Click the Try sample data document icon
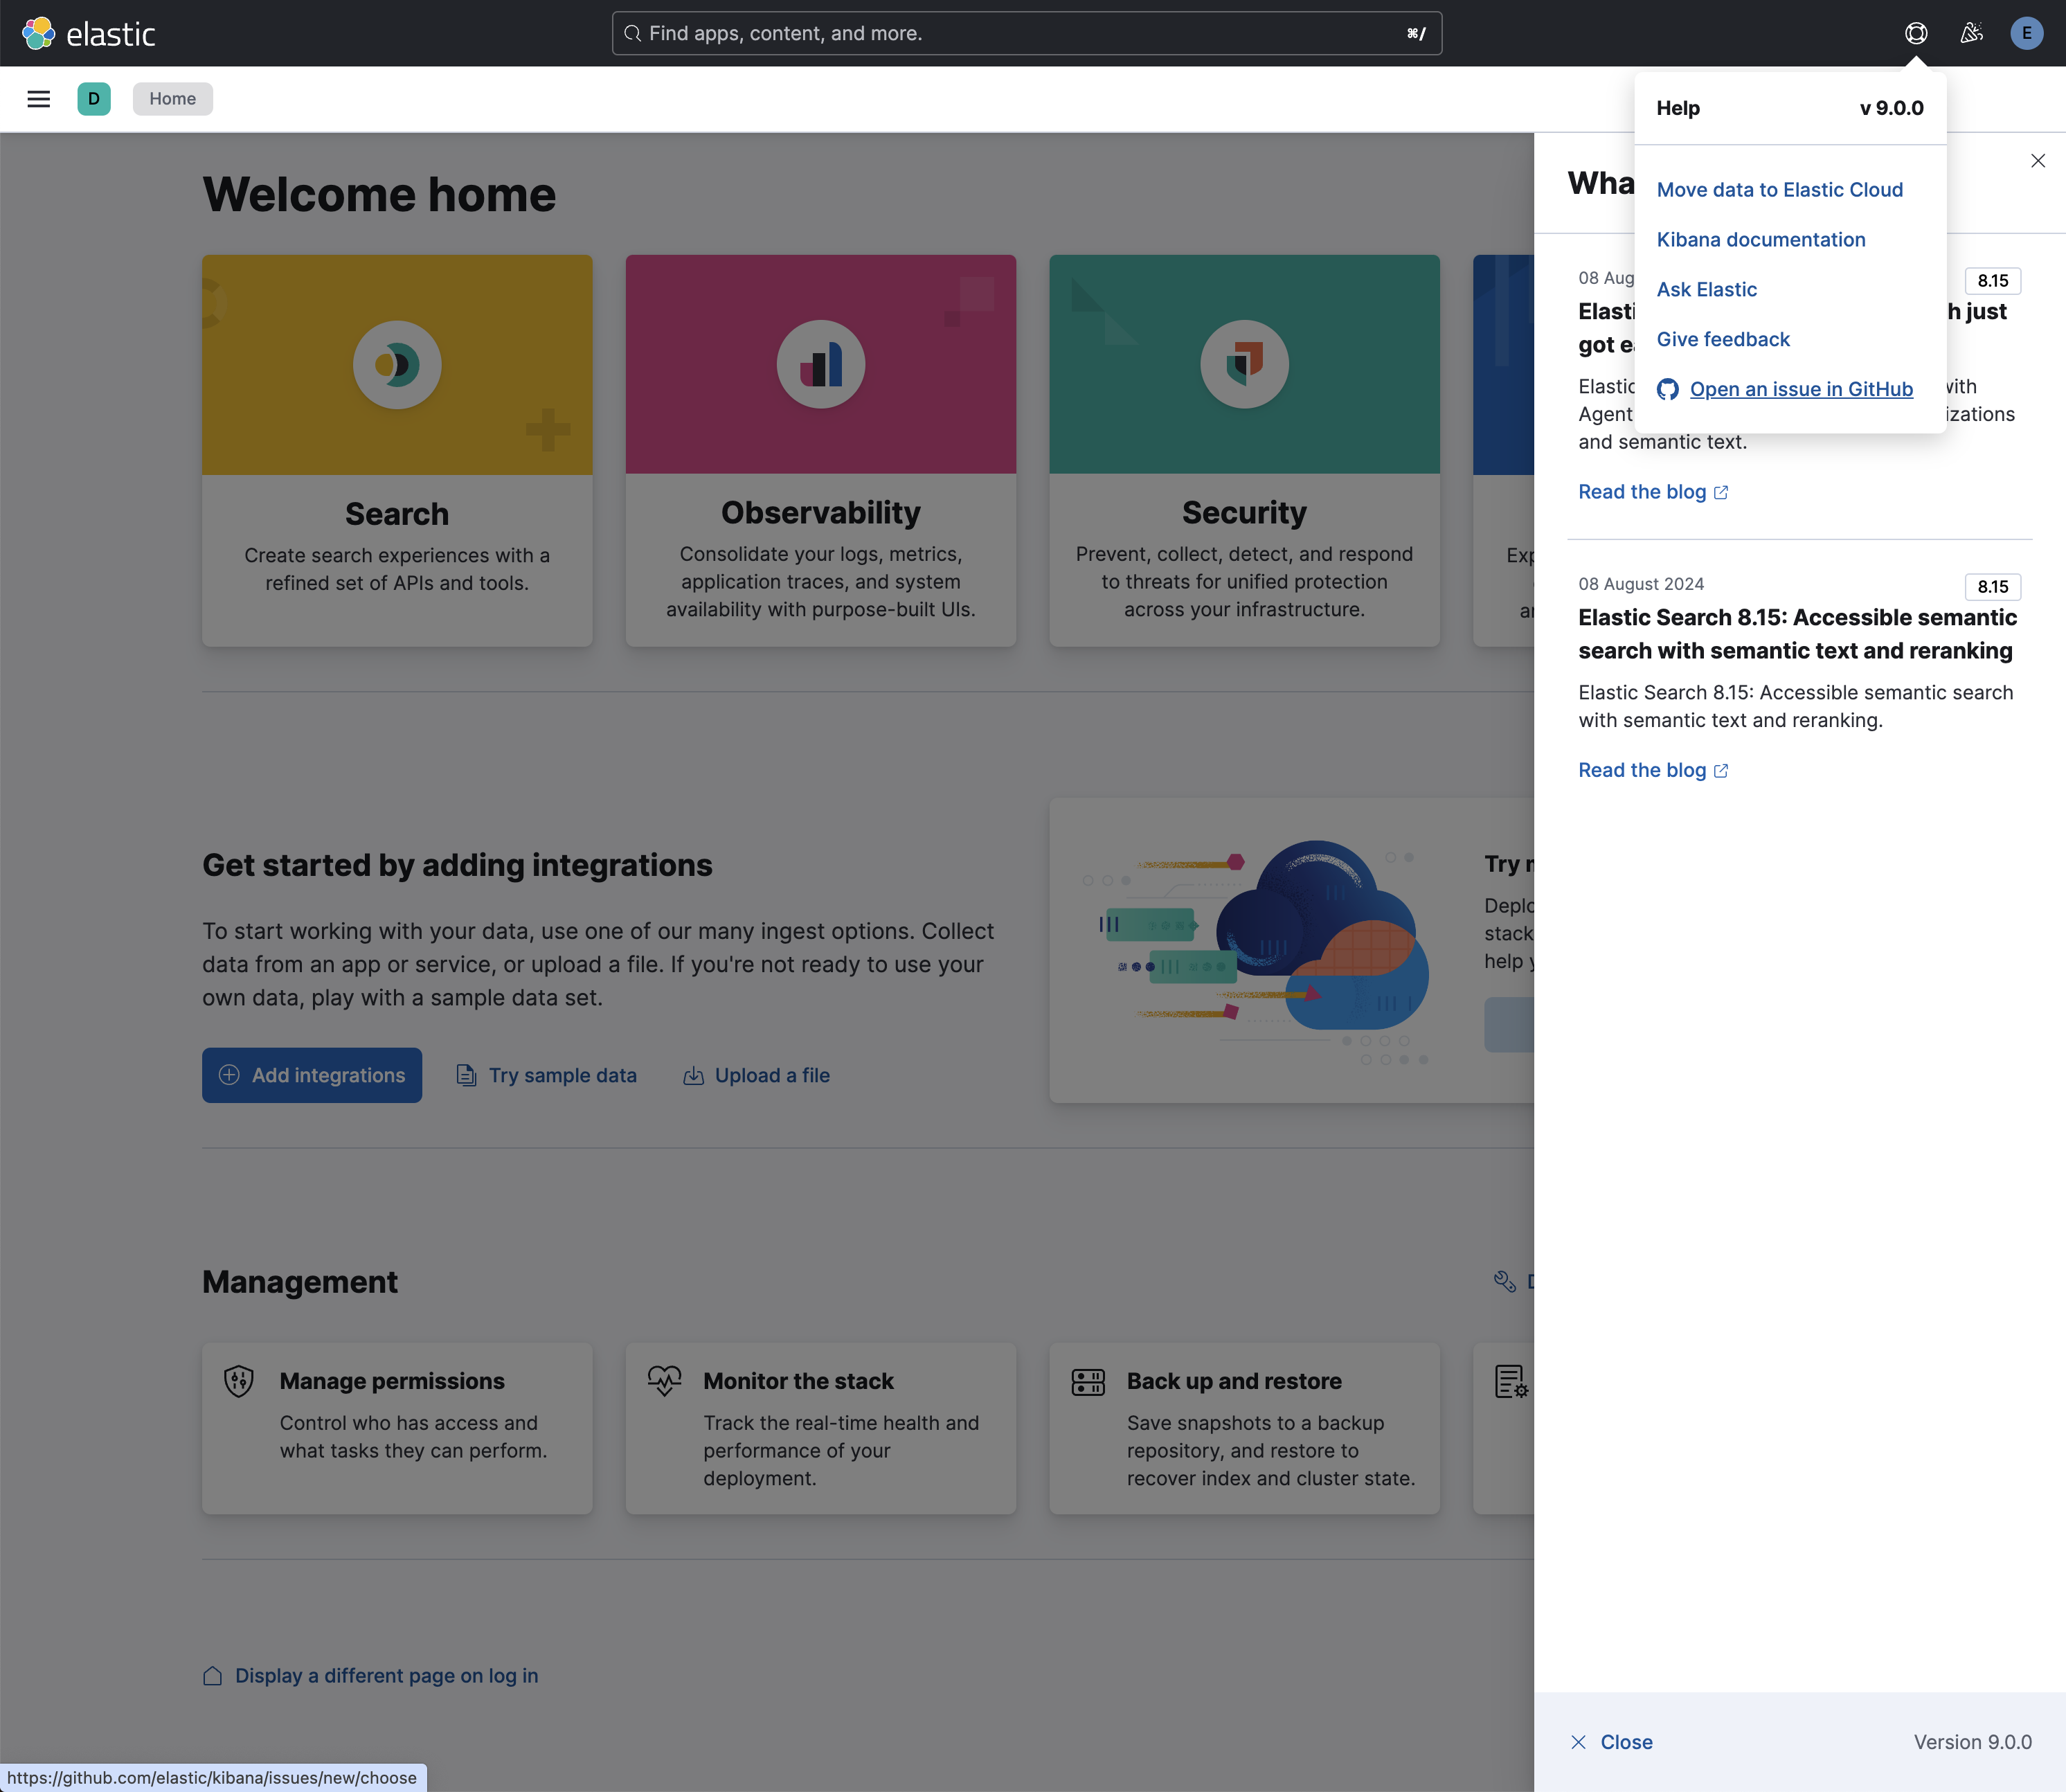The image size is (2066, 1792). (466, 1076)
